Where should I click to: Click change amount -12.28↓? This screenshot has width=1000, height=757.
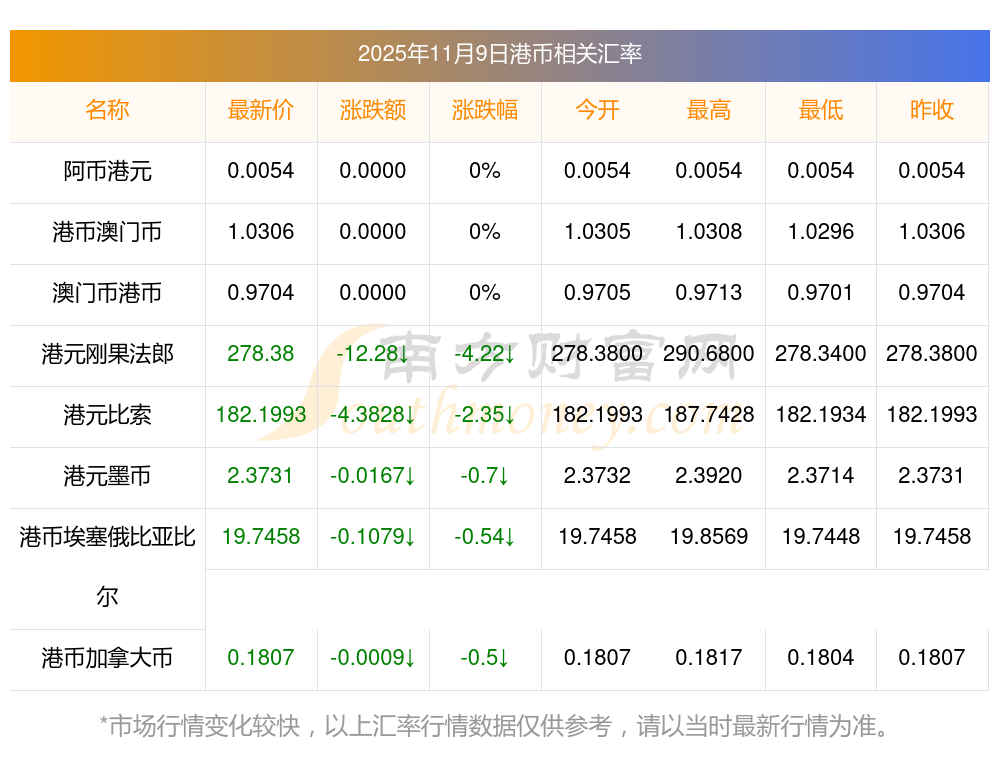point(372,353)
